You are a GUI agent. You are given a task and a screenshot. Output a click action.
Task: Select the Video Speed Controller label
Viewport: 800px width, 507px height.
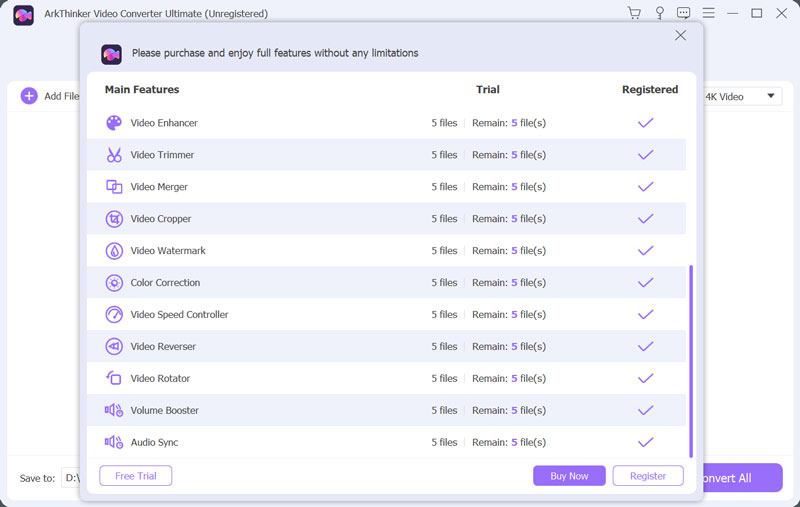click(x=180, y=315)
